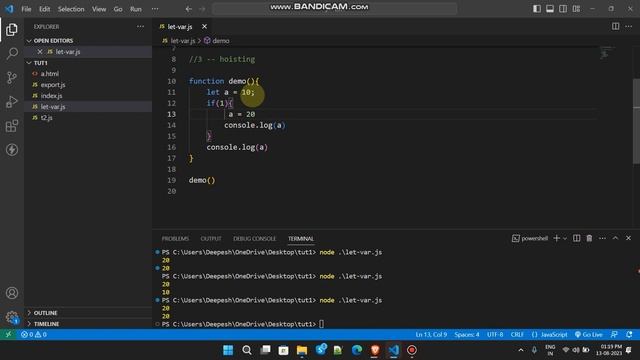
Task: Open the Edit menu
Action: [x=44, y=9]
